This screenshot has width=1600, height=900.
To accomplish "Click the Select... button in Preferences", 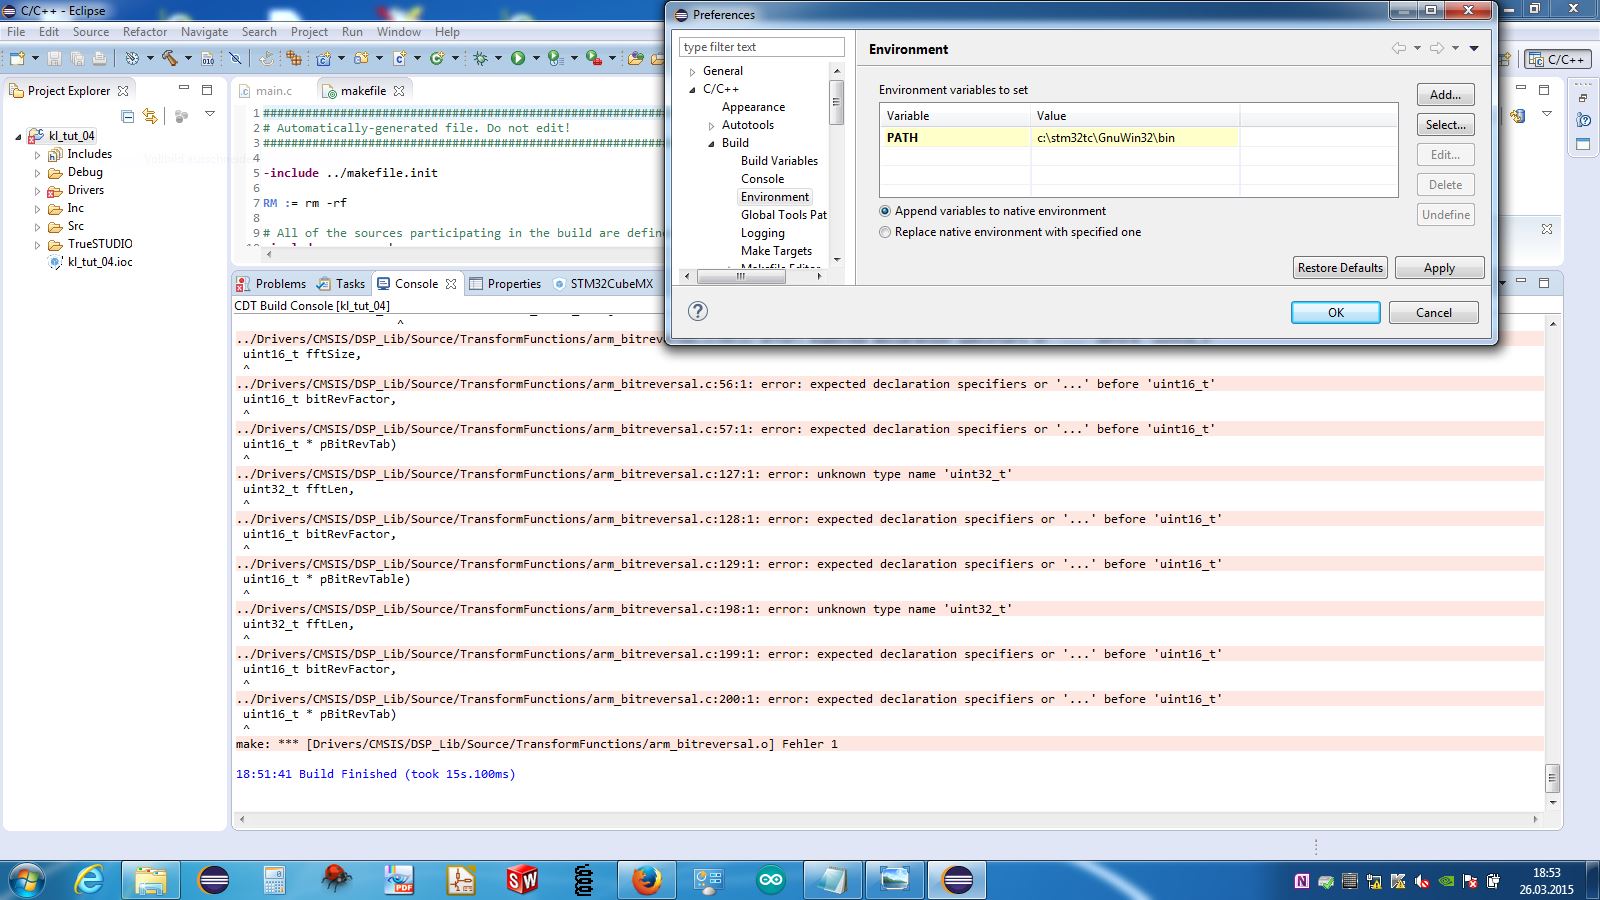I will (x=1445, y=125).
